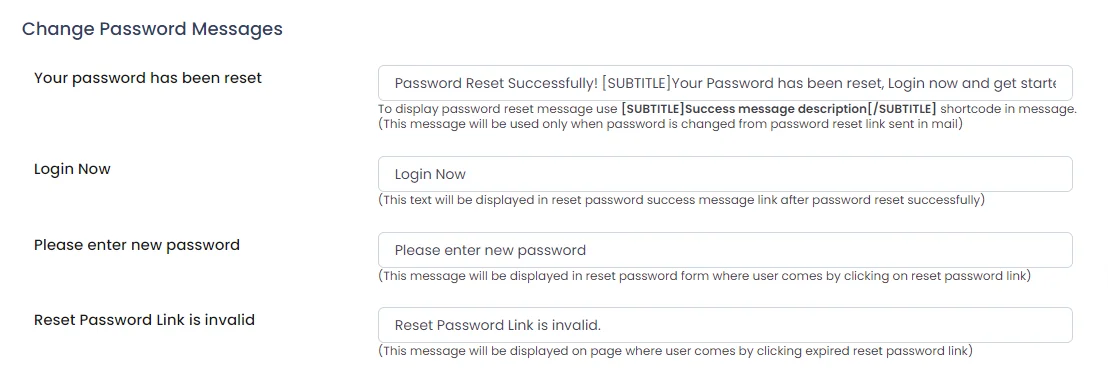This screenshot has width=1108, height=381.
Task: Click the 'Your password has been reset' label
Action: [x=148, y=78]
